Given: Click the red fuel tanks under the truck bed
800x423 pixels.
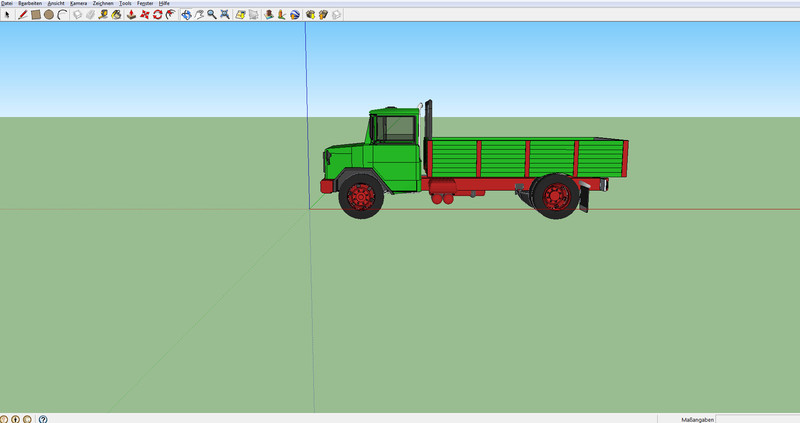Looking at the screenshot, I should tap(442, 198).
